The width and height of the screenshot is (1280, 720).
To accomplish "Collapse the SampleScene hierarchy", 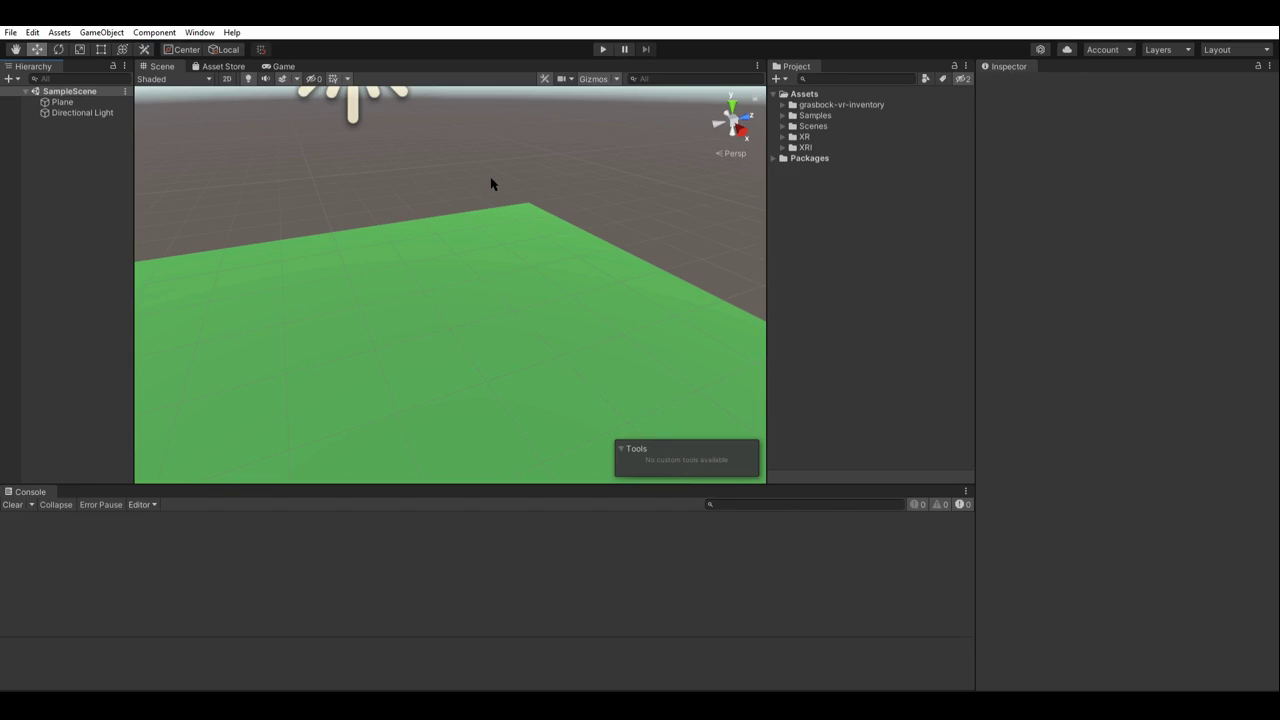I will 25,91.
